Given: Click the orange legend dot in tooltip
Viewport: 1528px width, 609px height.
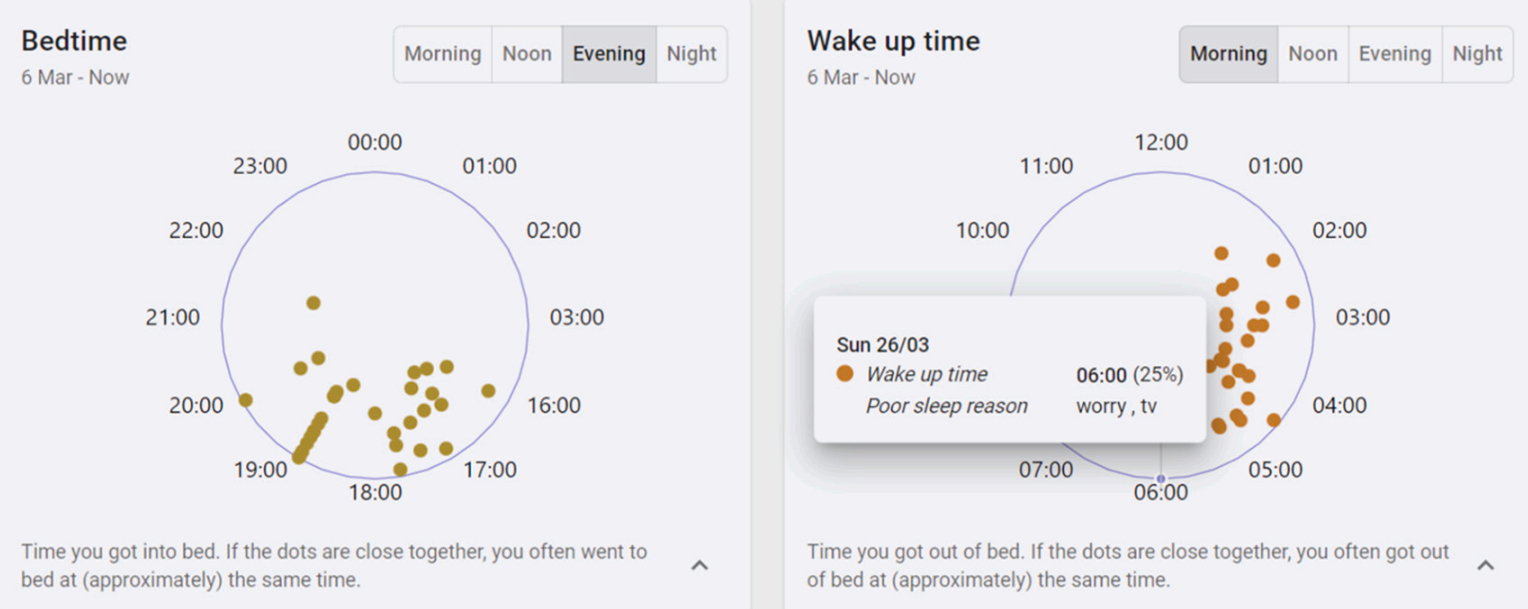Looking at the screenshot, I should 845,374.
